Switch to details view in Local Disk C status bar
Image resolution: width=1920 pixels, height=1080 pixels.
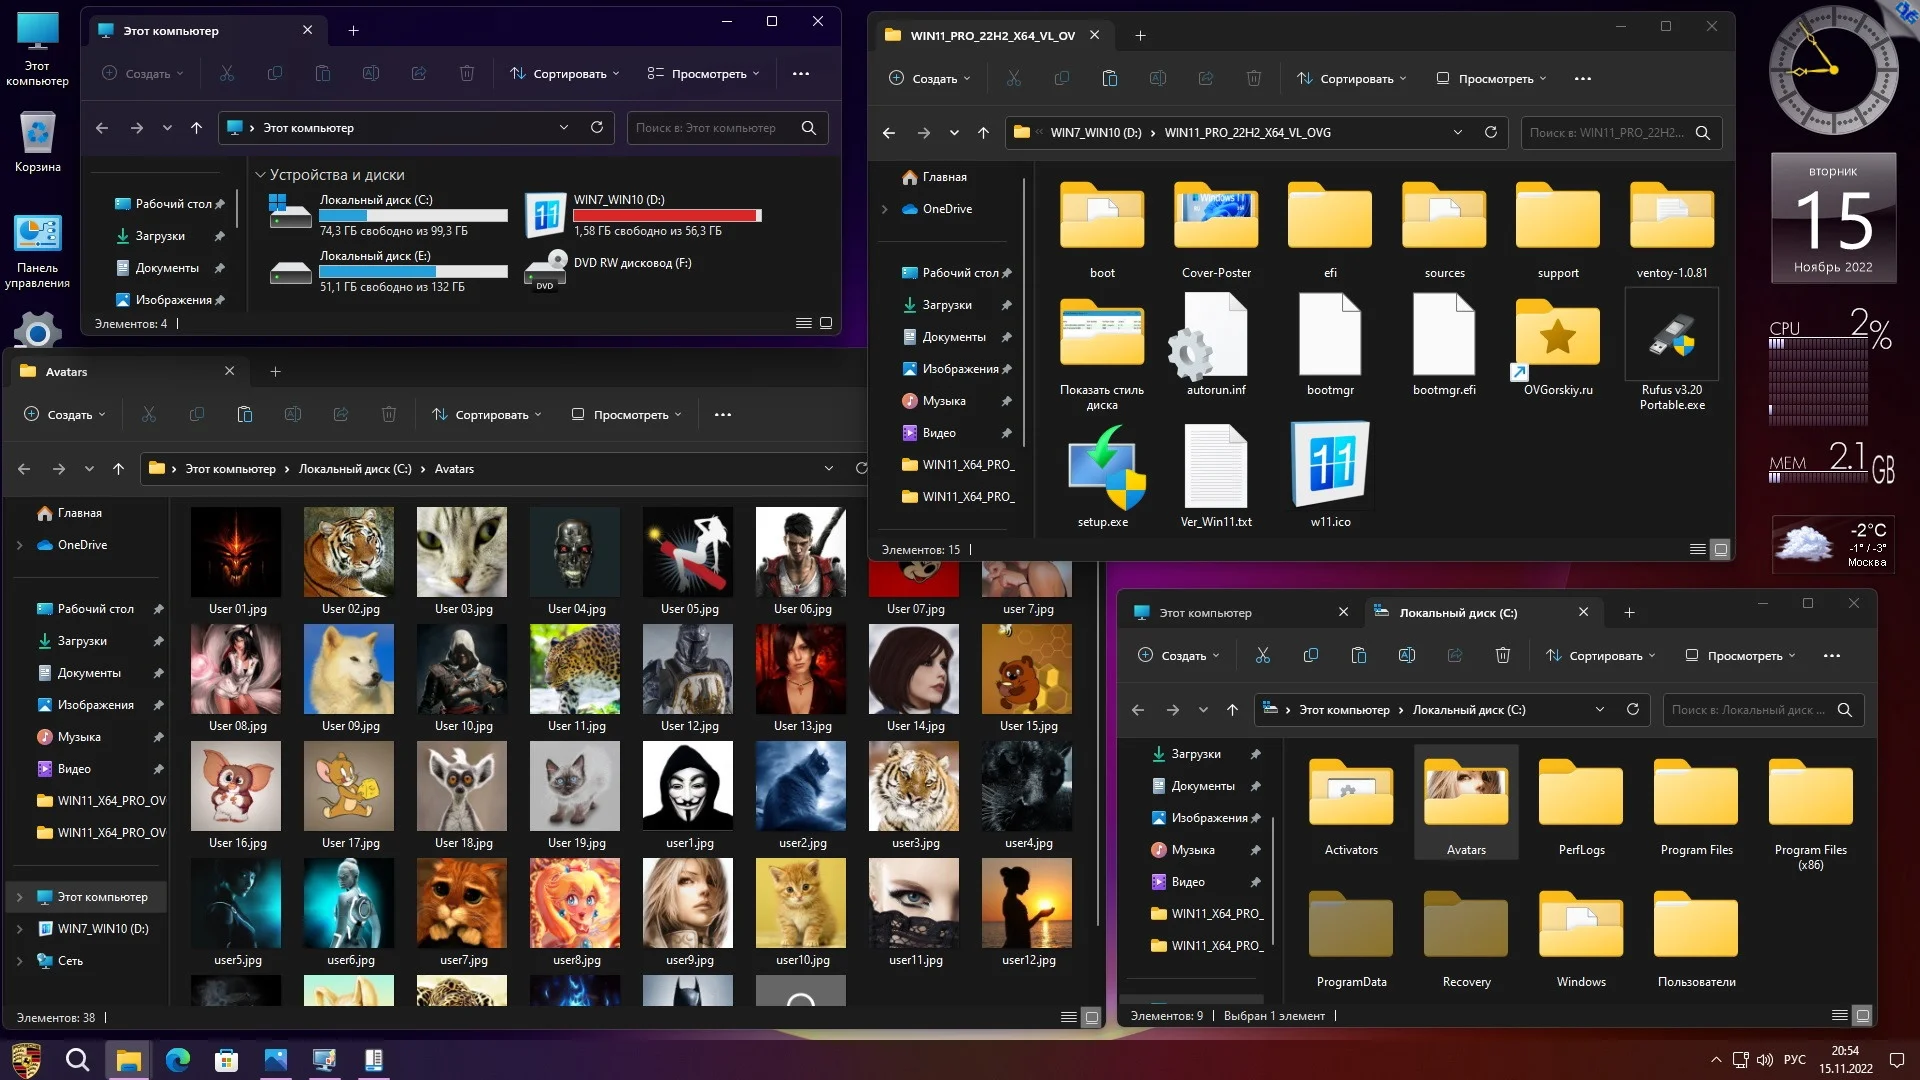tap(1839, 1015)
